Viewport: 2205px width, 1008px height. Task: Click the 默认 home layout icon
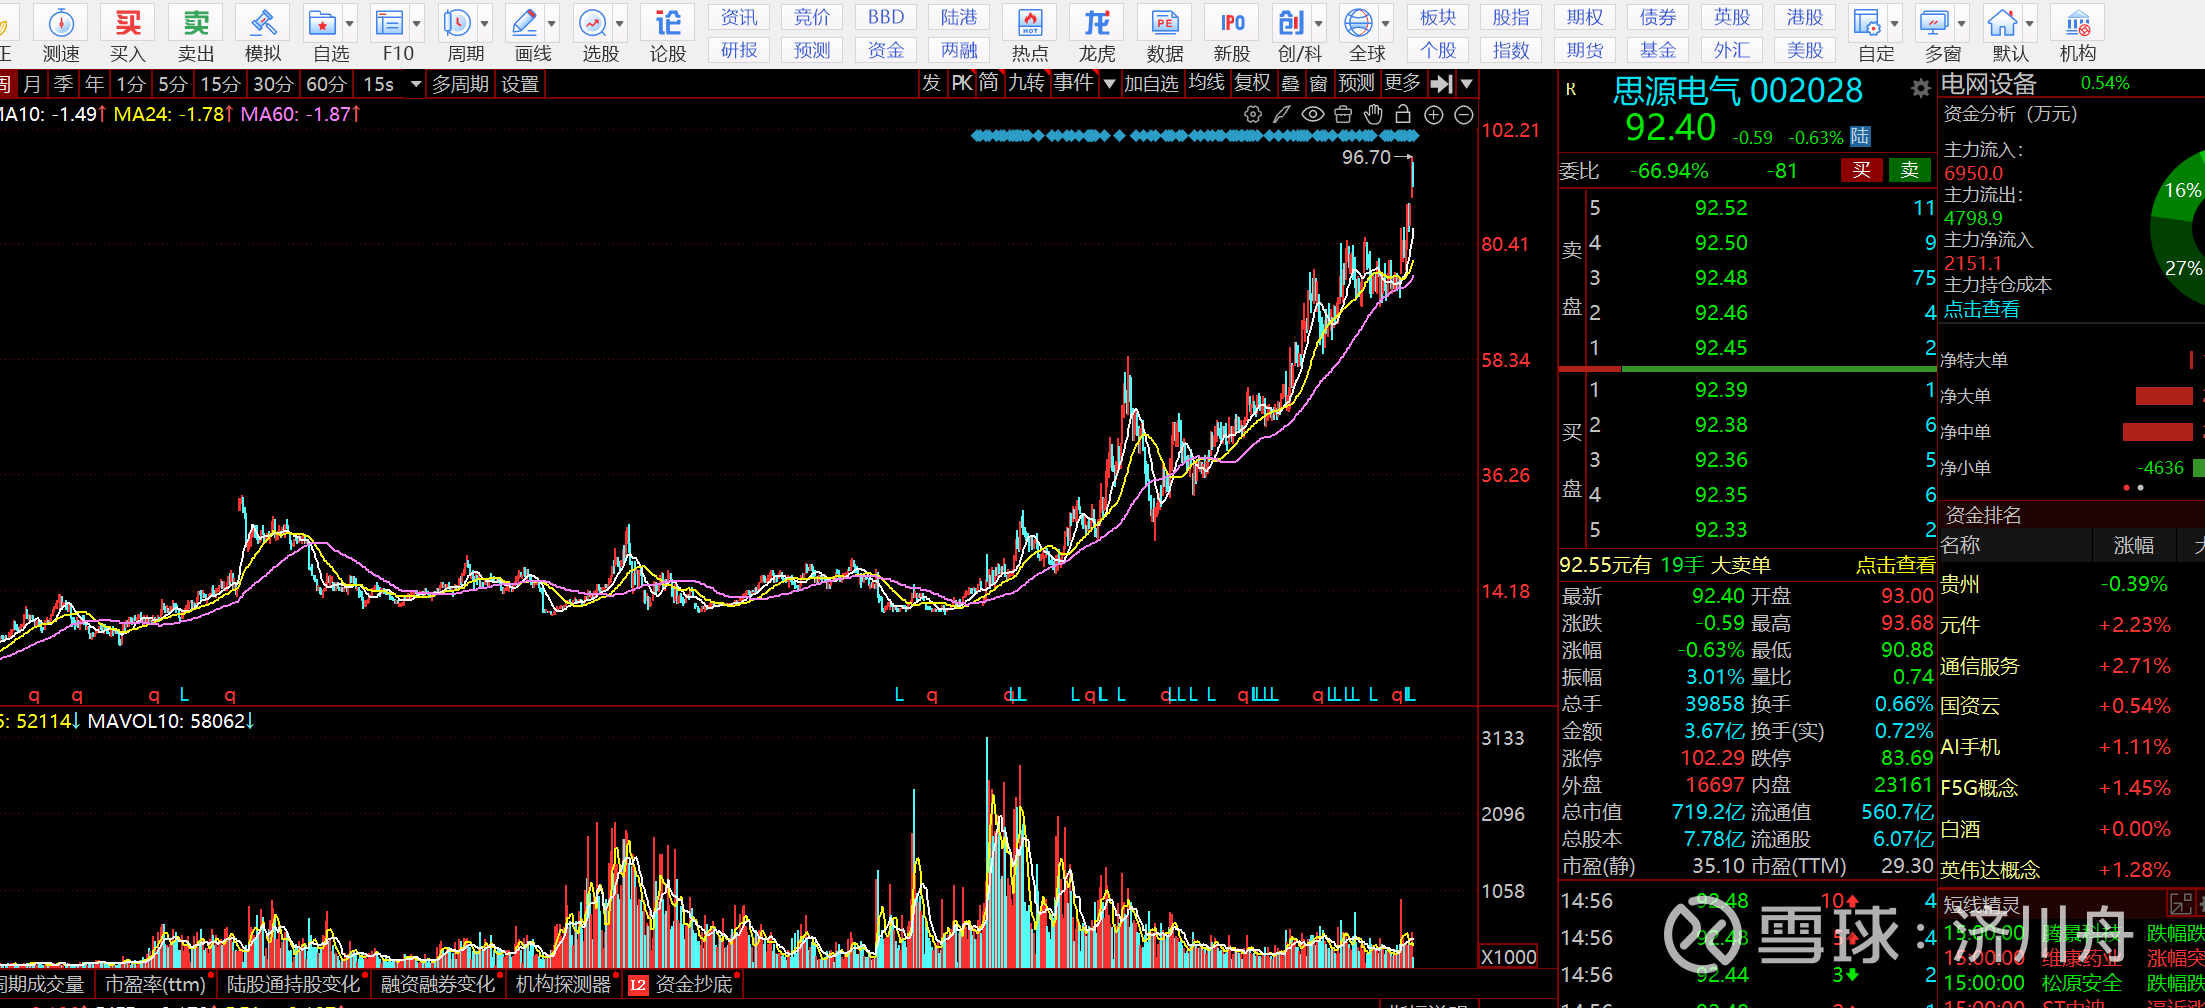coord(2002,23)
